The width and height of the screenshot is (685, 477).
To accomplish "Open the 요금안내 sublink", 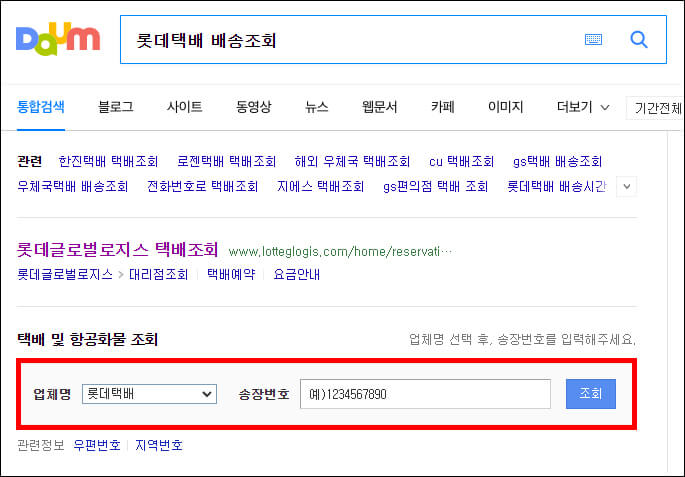I will pyautogui.click(x=297, y=274).
